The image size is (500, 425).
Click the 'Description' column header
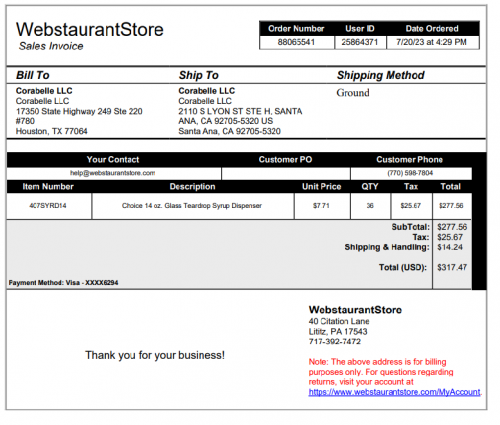pos(192,187)
